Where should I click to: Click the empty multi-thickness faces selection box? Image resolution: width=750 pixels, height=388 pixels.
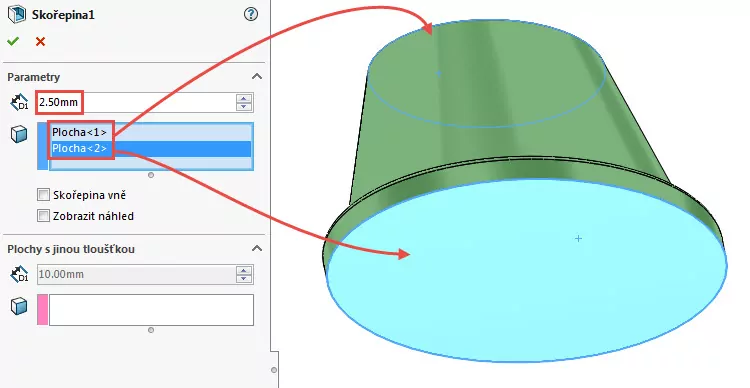(x=151, y=310)
